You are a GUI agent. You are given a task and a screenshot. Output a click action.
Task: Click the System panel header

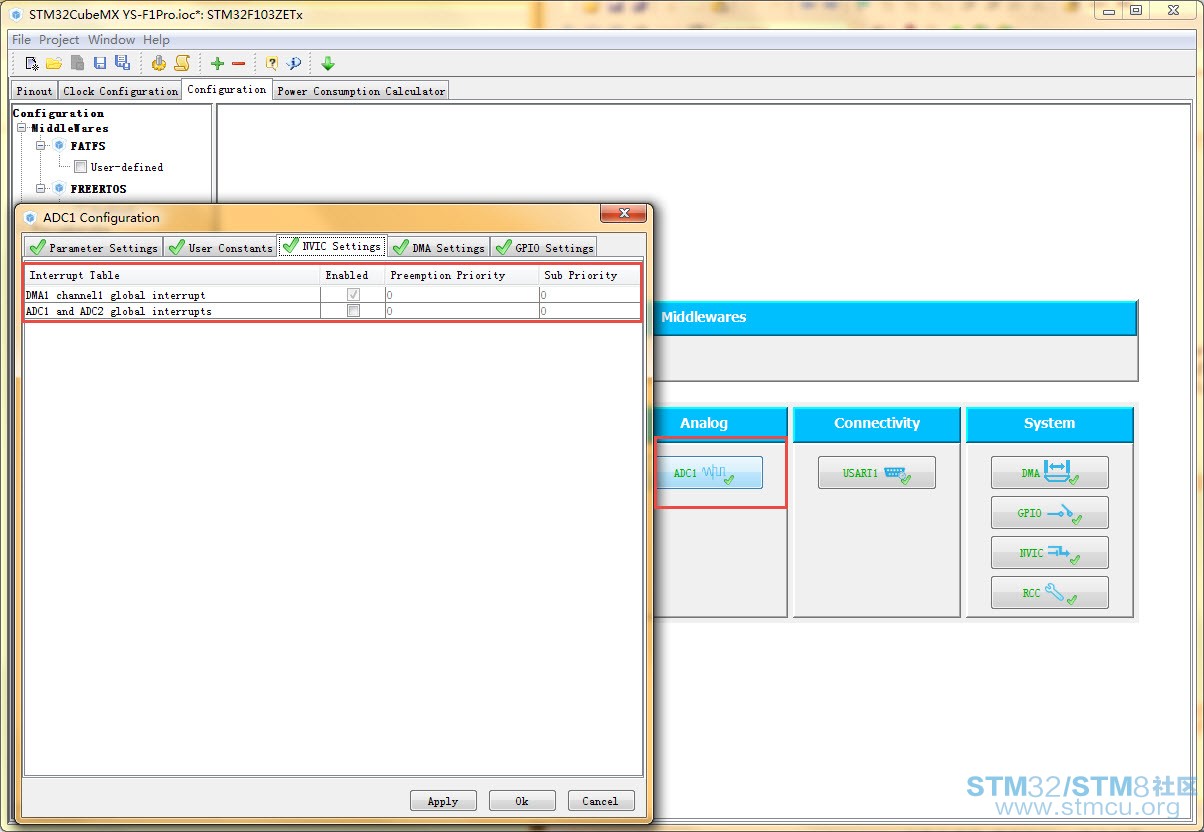(x=1050, y=423)
